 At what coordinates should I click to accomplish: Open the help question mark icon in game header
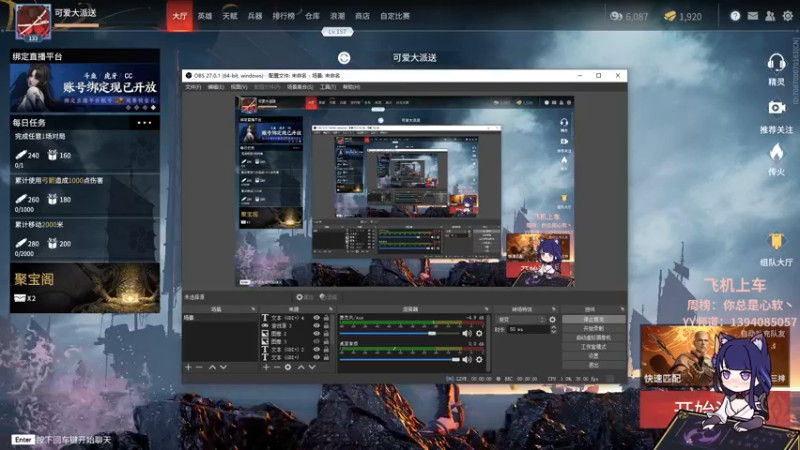coord(735,16)
